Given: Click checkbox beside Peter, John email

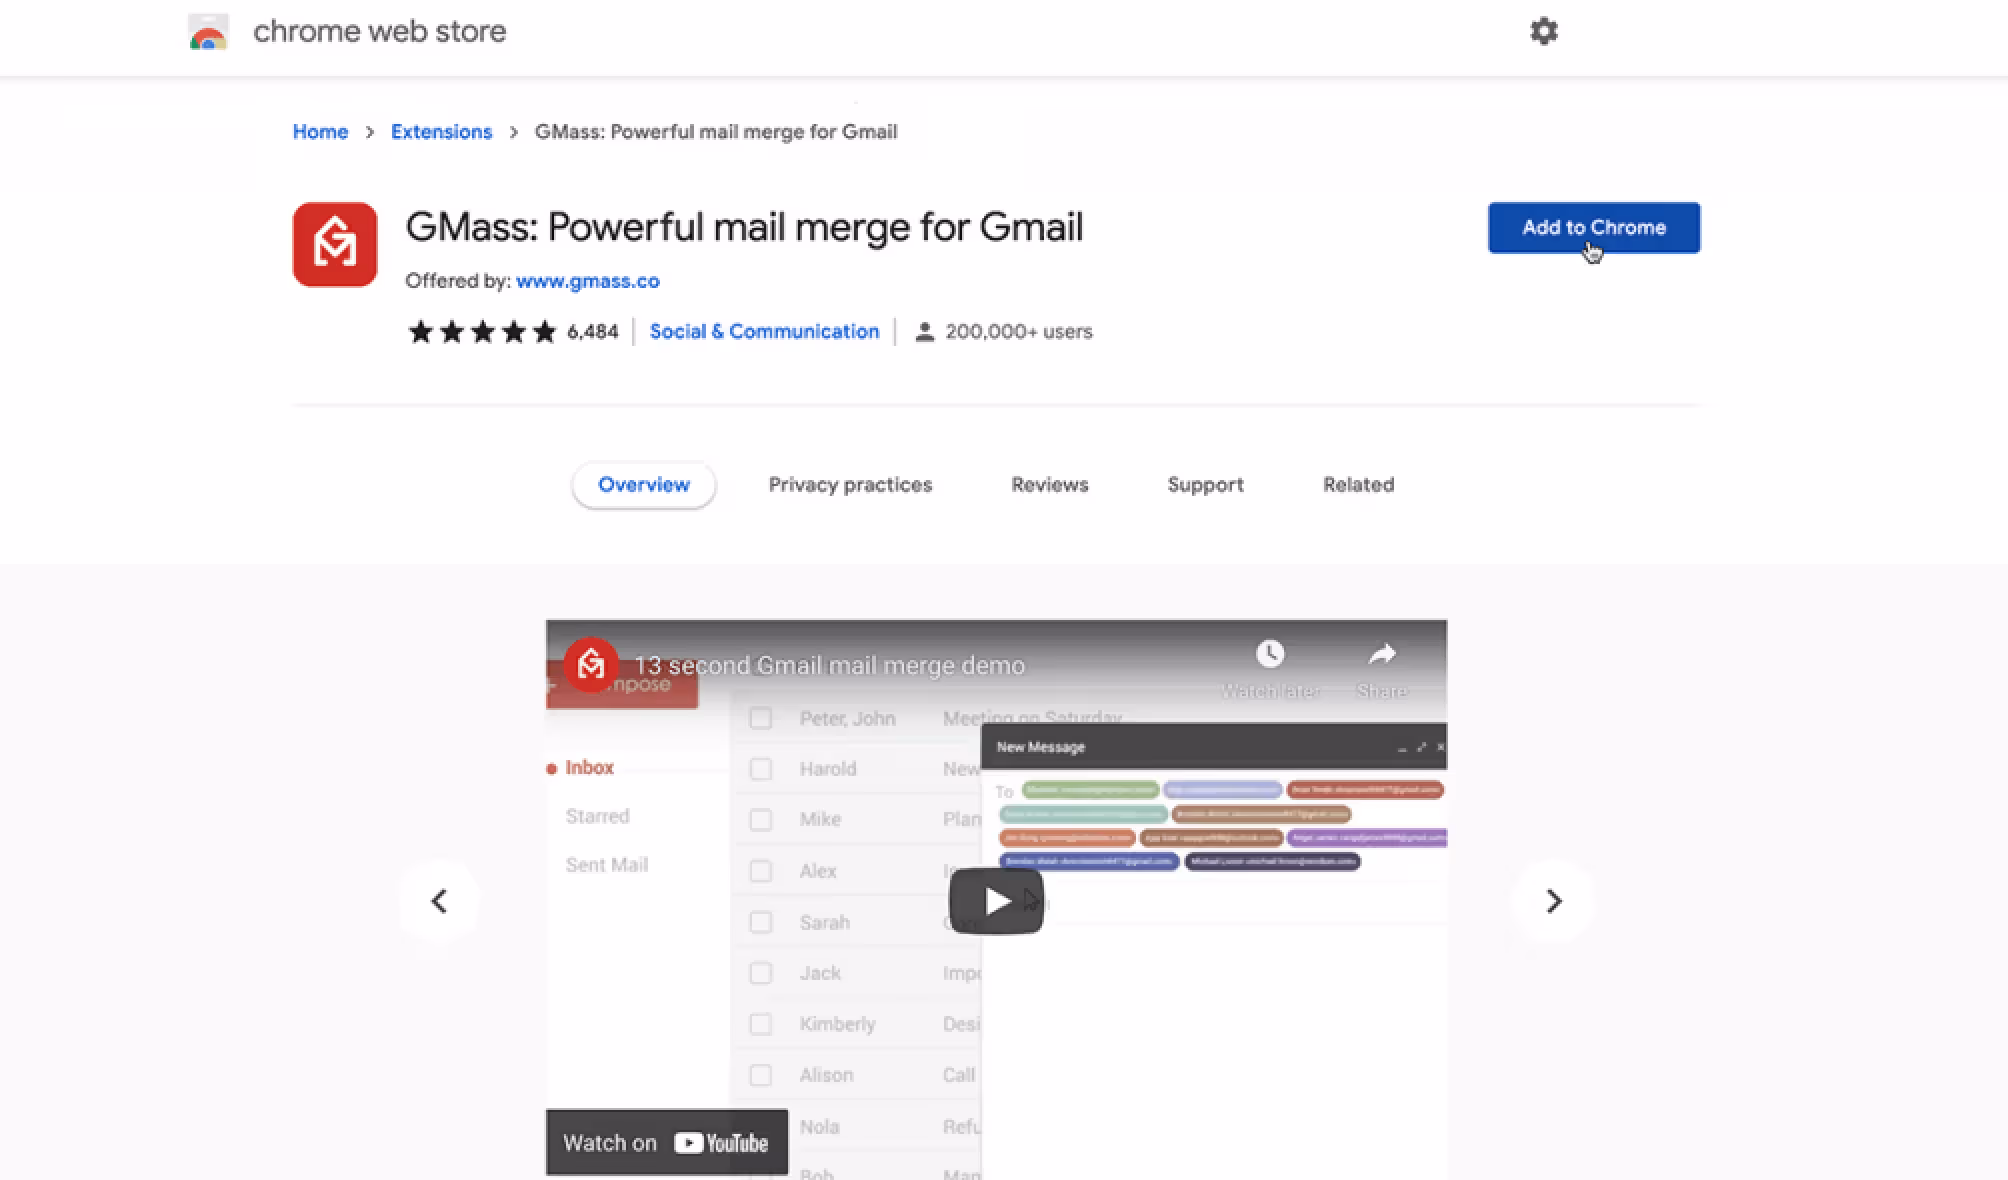Looking at the screenshot, I should [761, 719].
